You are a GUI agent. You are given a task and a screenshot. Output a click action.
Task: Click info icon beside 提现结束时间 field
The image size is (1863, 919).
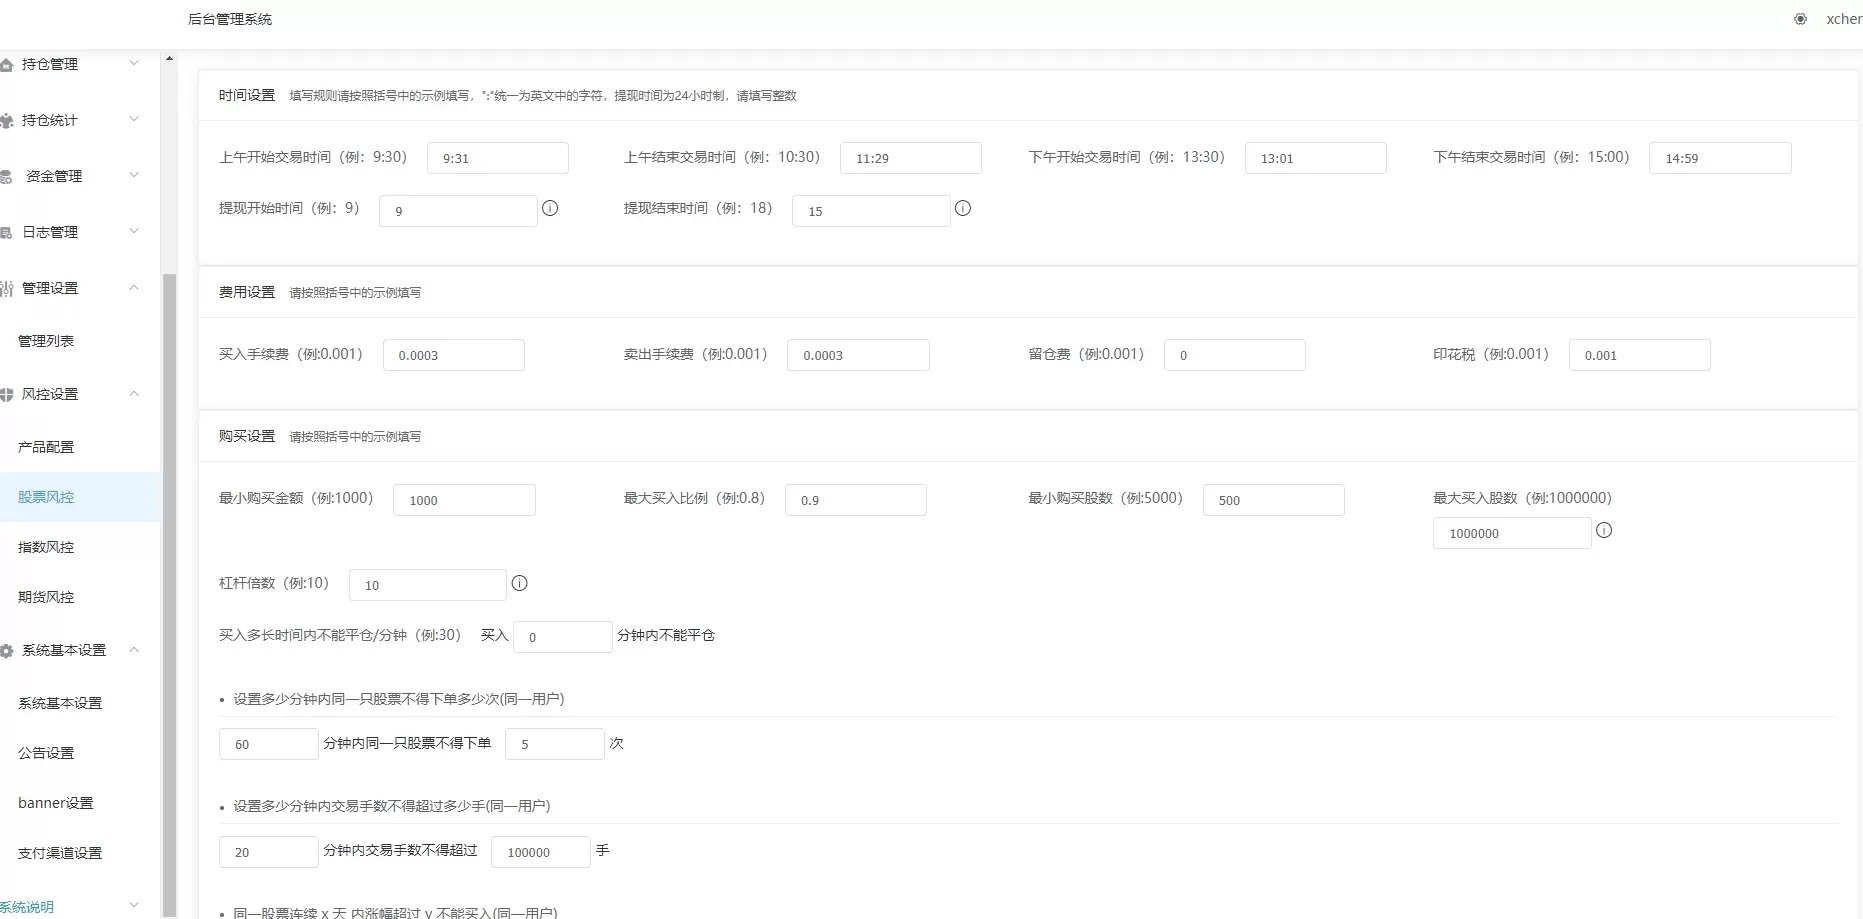(963, 209)
